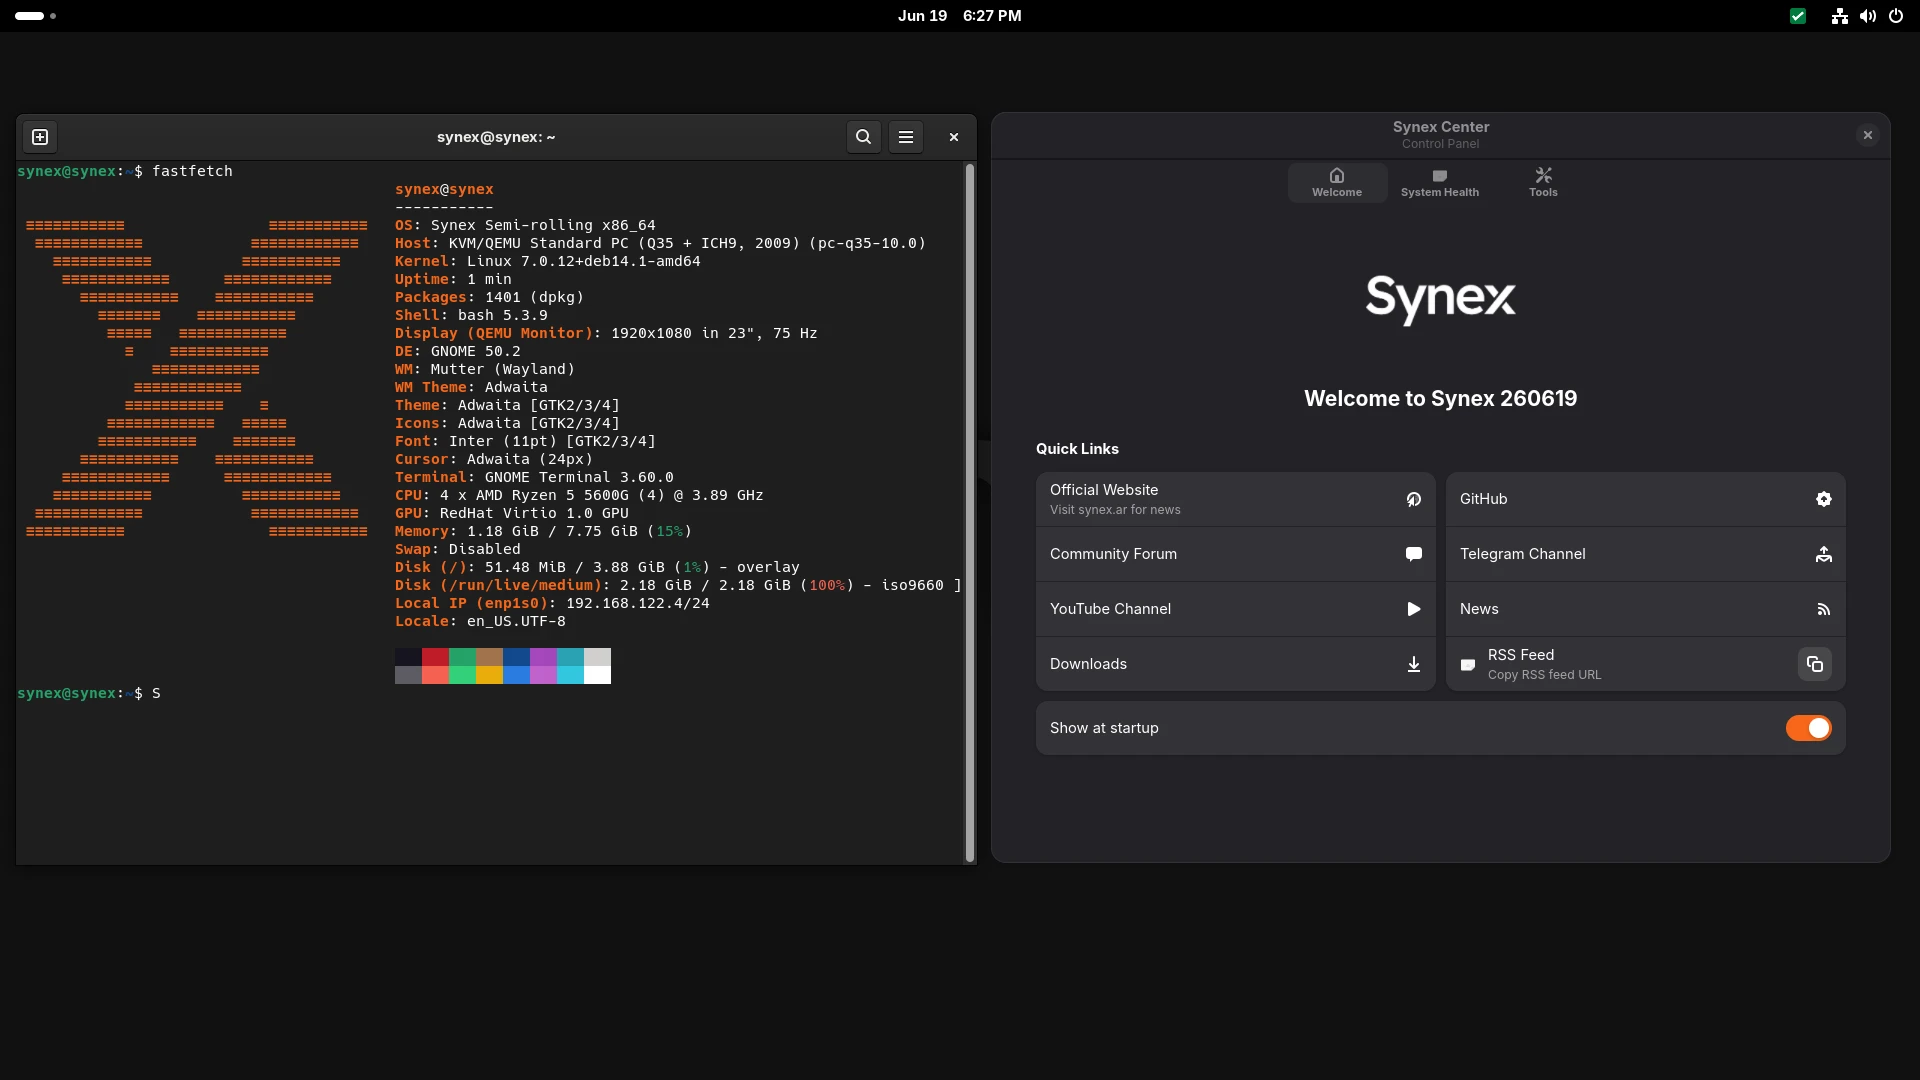1920x1080 pixels.
Task: Click the white color block in fastfetch output
Action: pos(597,675)
